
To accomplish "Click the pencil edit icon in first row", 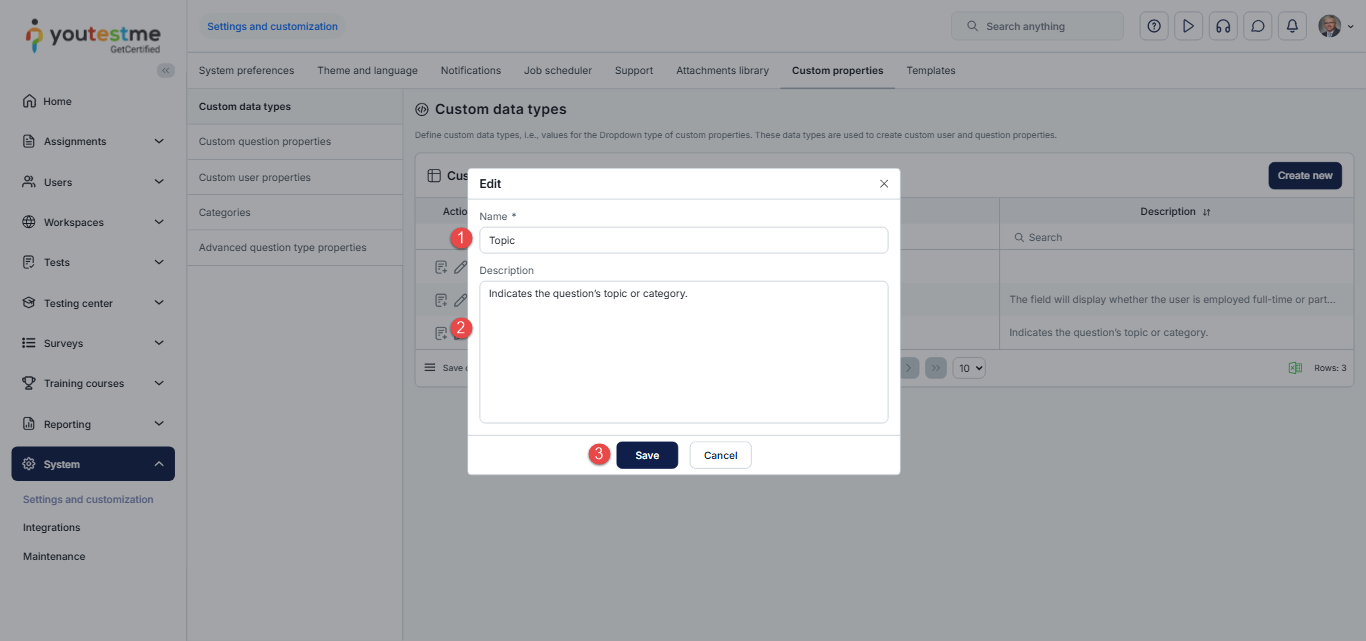I will tap(461, 267).
